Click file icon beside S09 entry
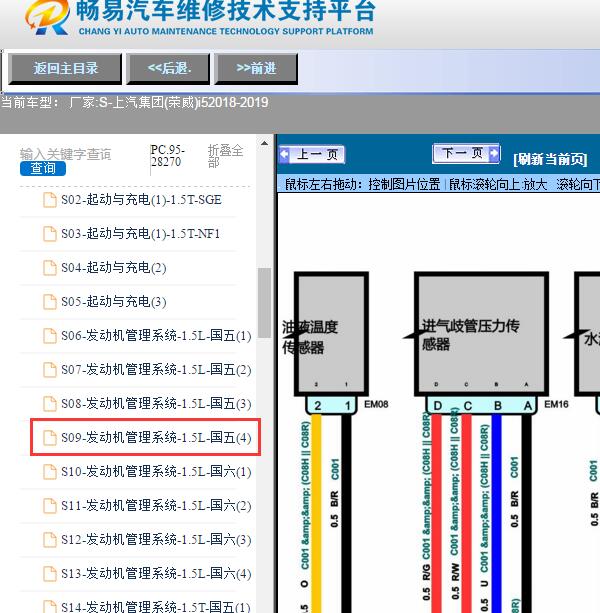 (x=50, y=437)
